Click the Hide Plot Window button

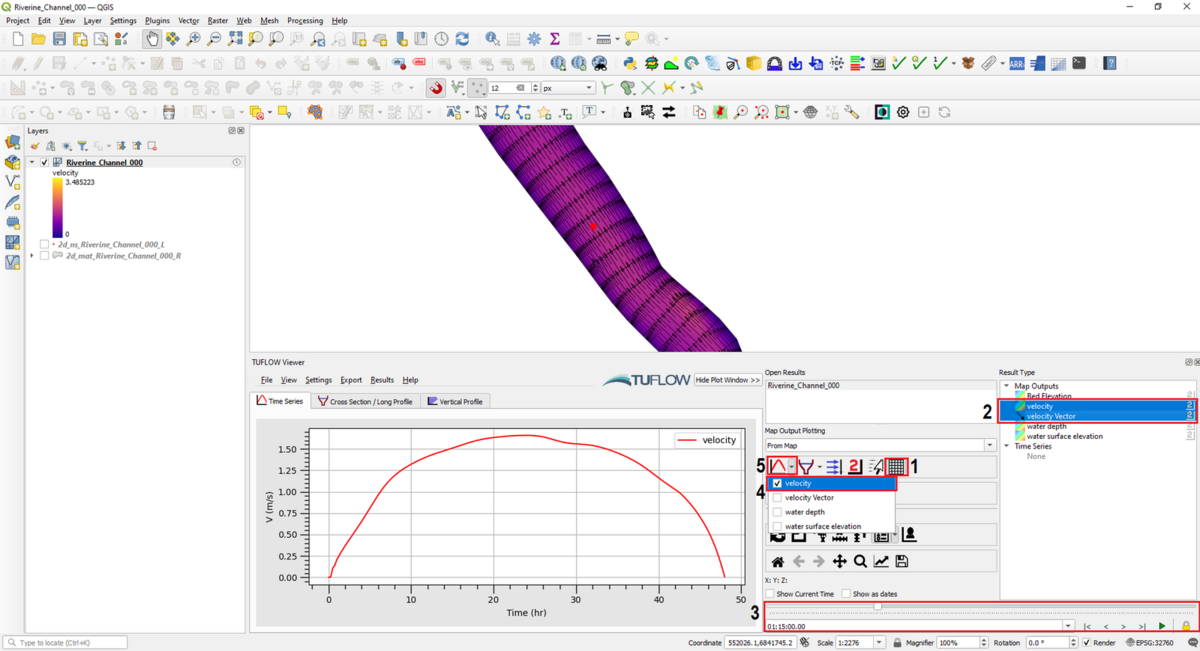tap(727, 380)
